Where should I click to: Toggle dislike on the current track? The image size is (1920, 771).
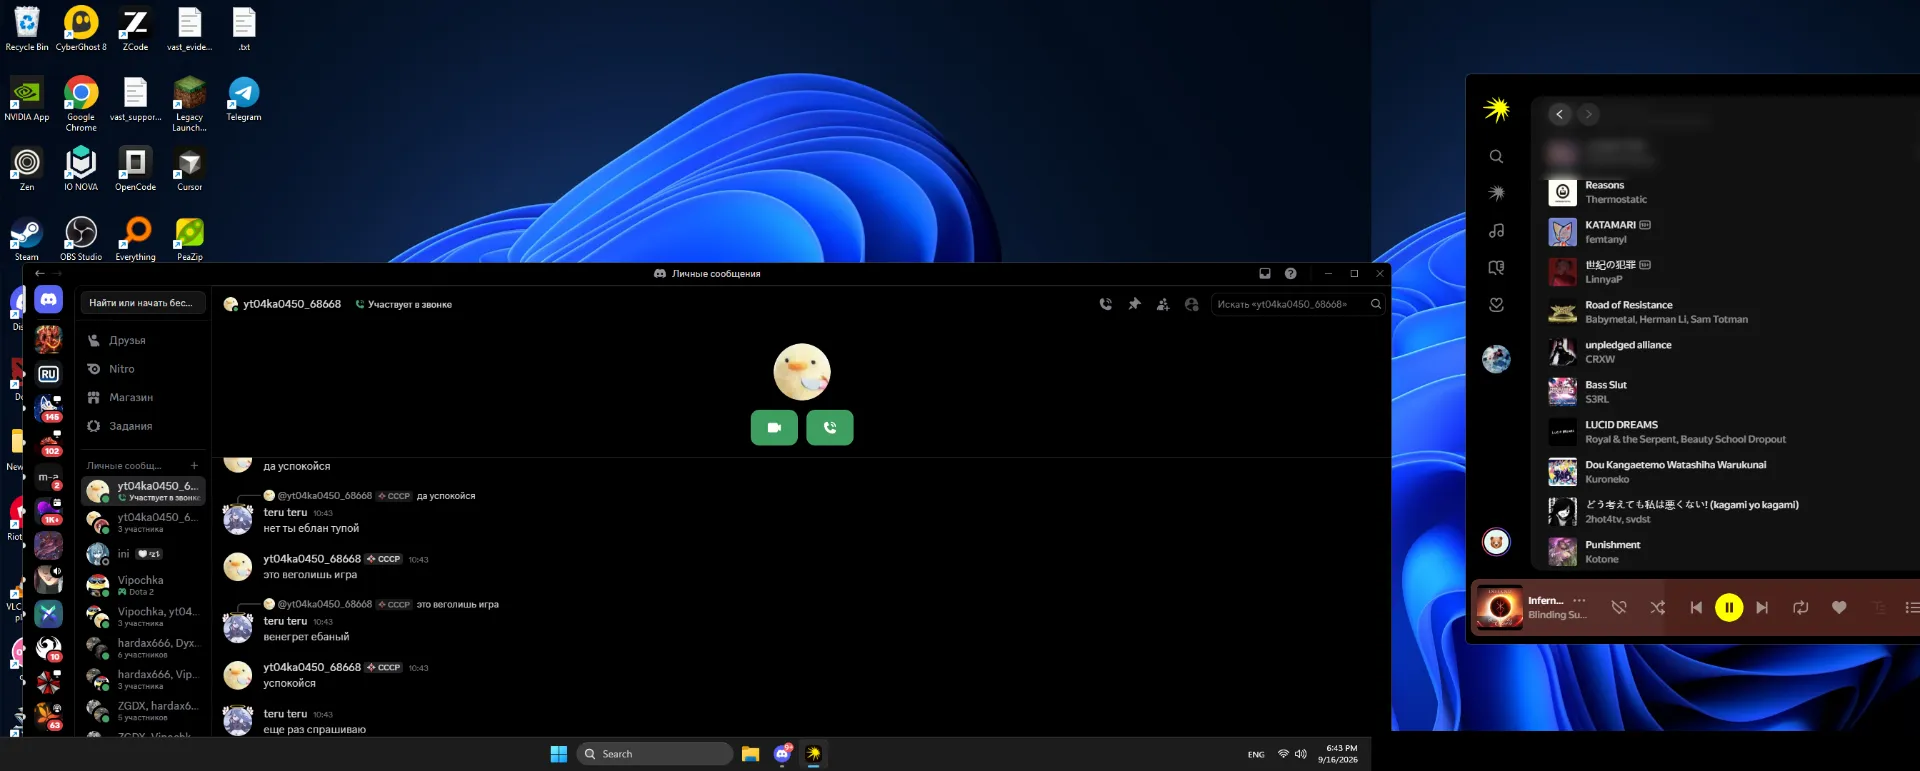(x=1619, y=607)
